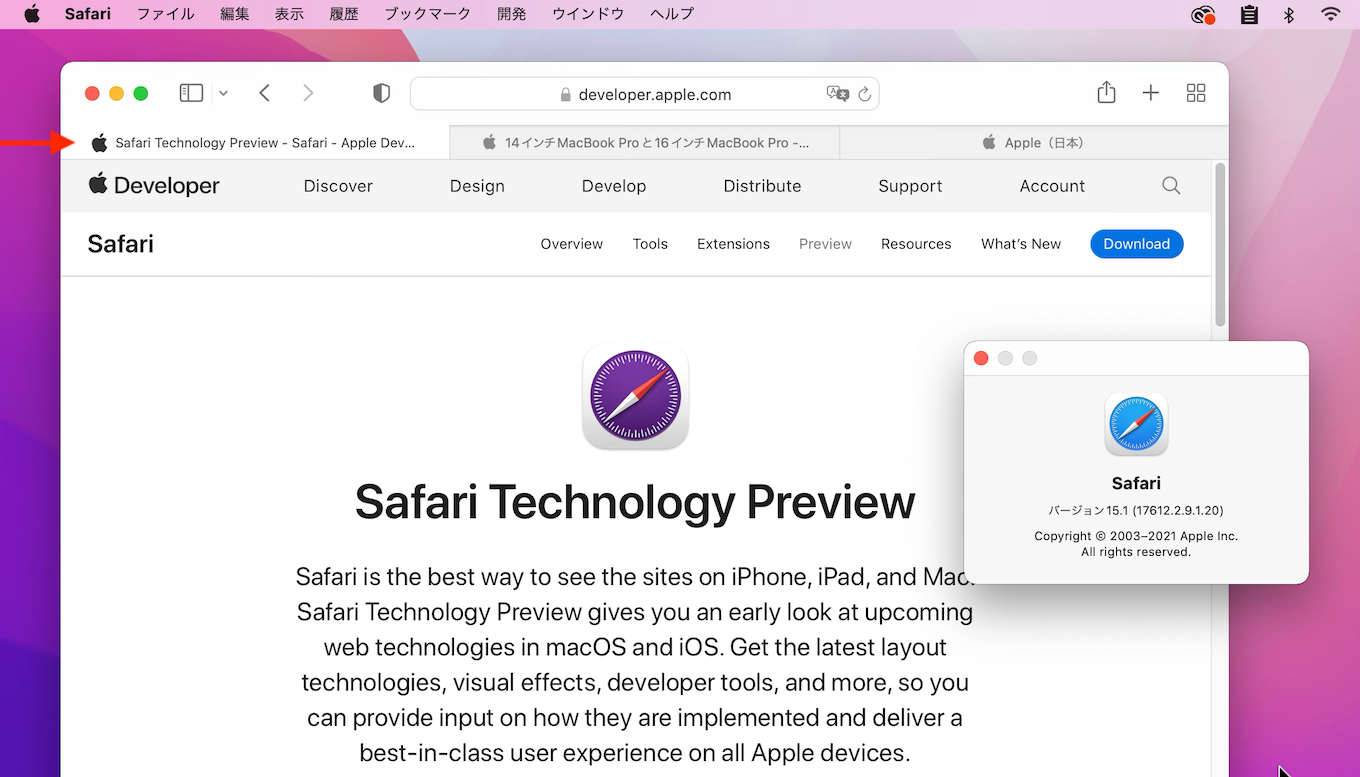Go to the Resources subpage

tap(916, 244)
